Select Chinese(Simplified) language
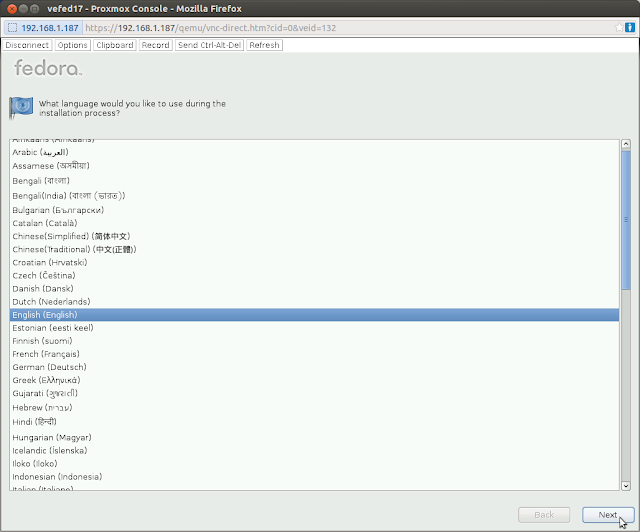This screenshot has width=640, height=532. click(314, 236)
